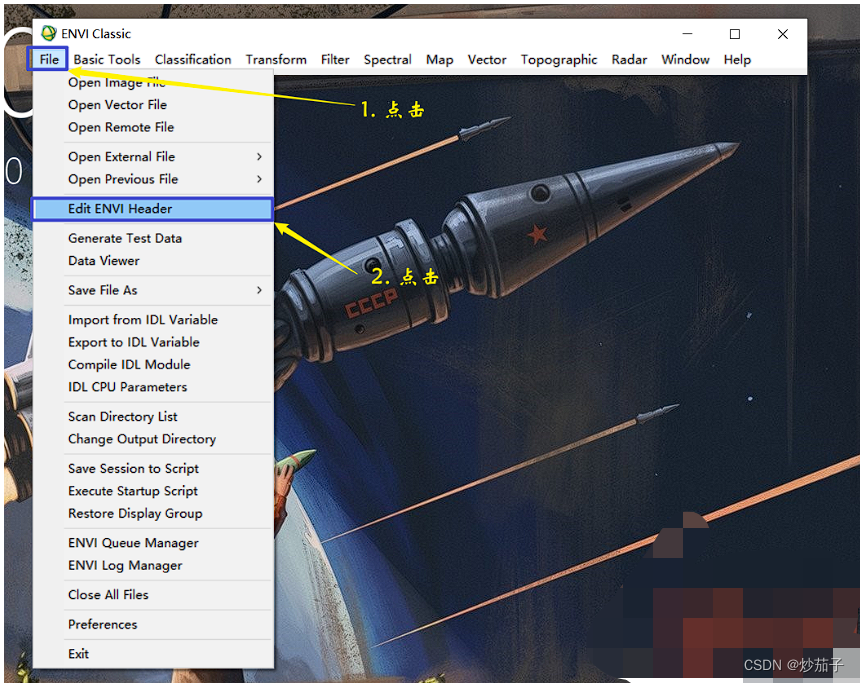860x683 pixels.
Task: Open the Topographic menu
Action: point(559,59)
